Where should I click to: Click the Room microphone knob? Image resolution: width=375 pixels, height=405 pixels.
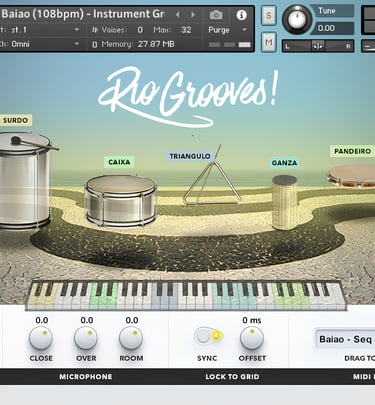(x=131, y=339)
